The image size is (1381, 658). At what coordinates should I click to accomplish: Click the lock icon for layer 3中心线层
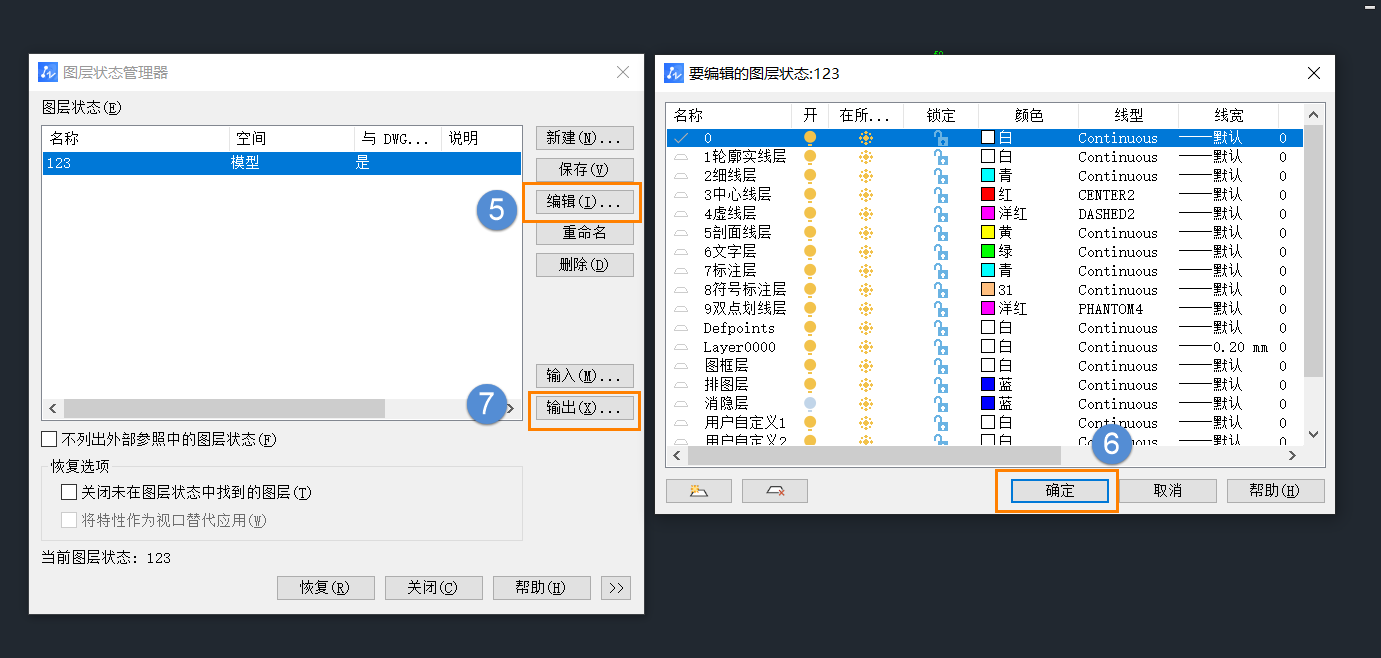click(941, 195)
